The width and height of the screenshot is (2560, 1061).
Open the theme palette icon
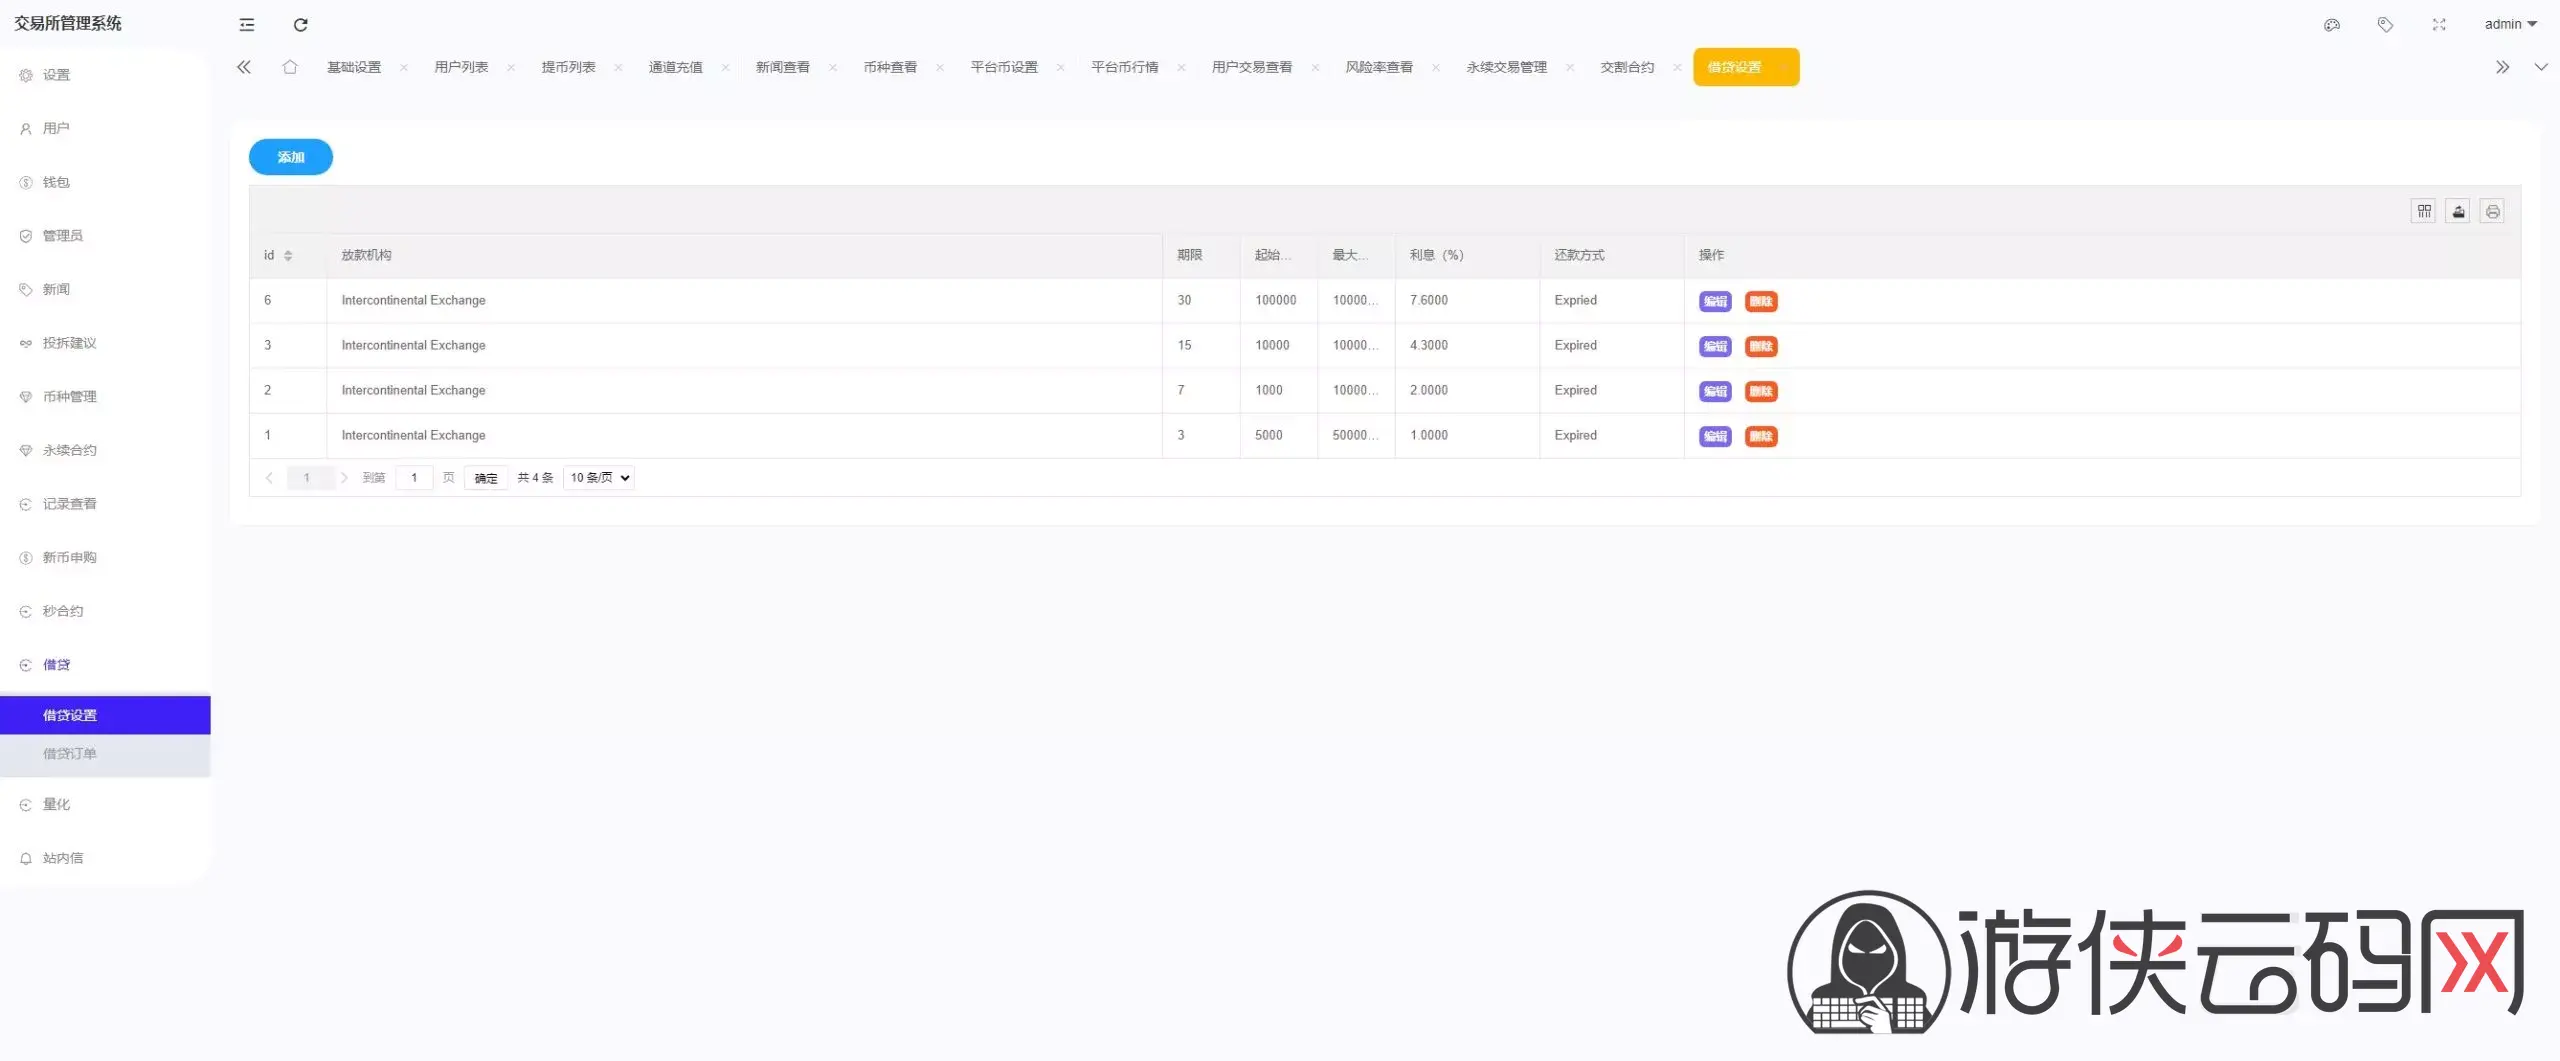(x=2331, y=25)
